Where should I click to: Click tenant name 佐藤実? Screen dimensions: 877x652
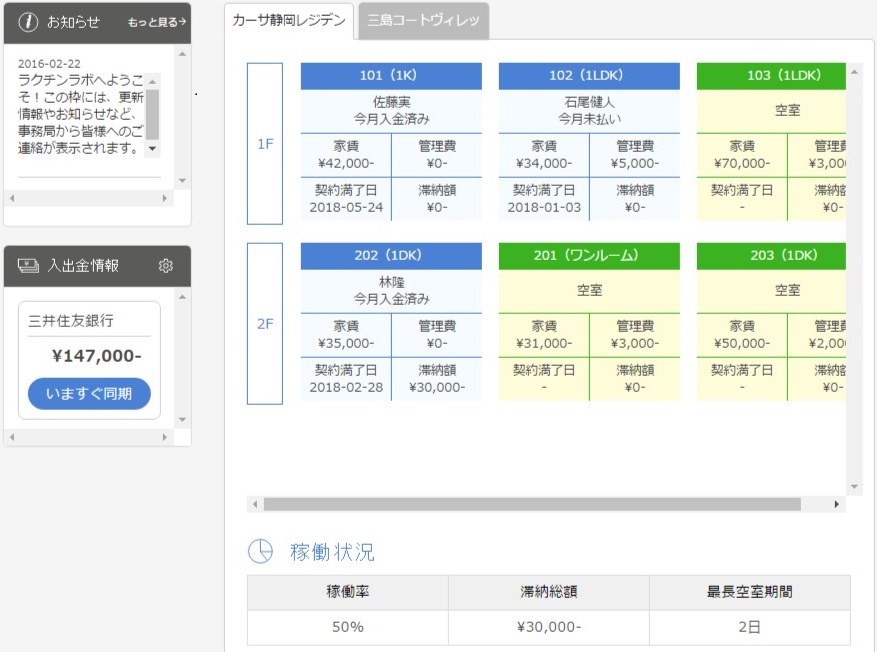392,102
